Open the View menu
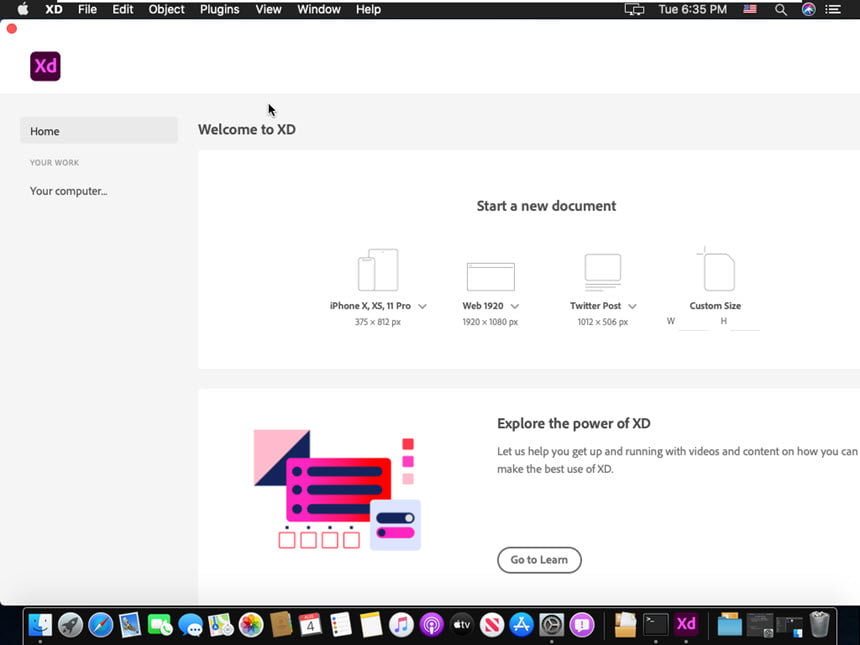This screenshot has width=860, height=645. tap(268, 9)
